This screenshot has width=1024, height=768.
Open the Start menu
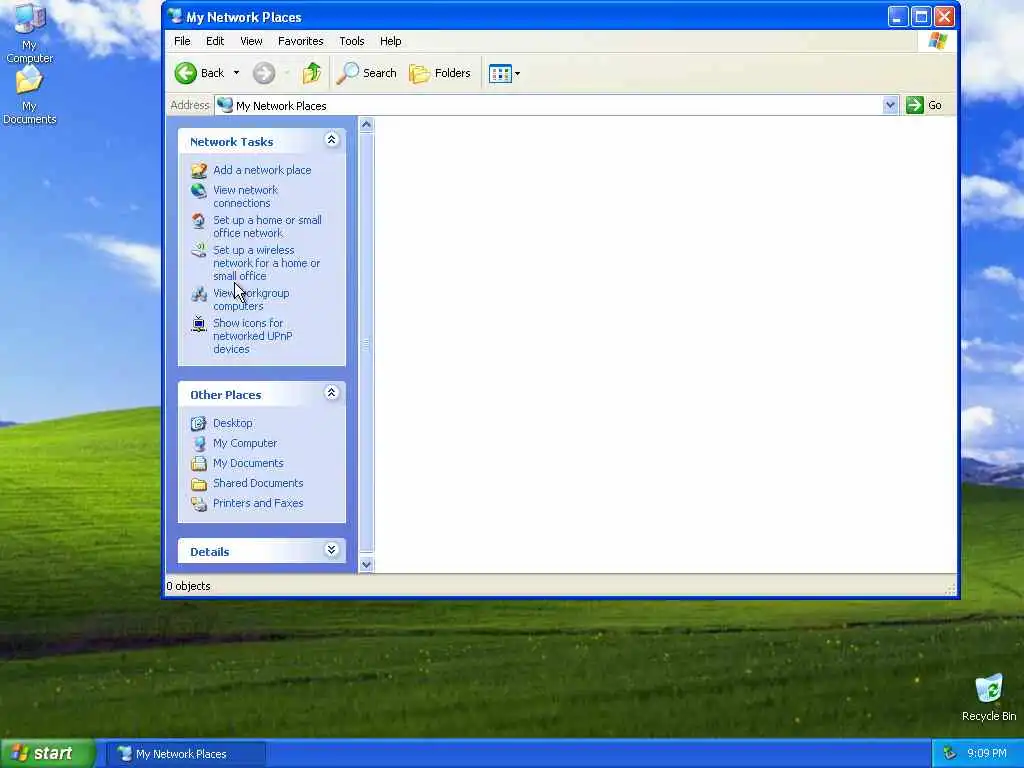coord(47,754)
